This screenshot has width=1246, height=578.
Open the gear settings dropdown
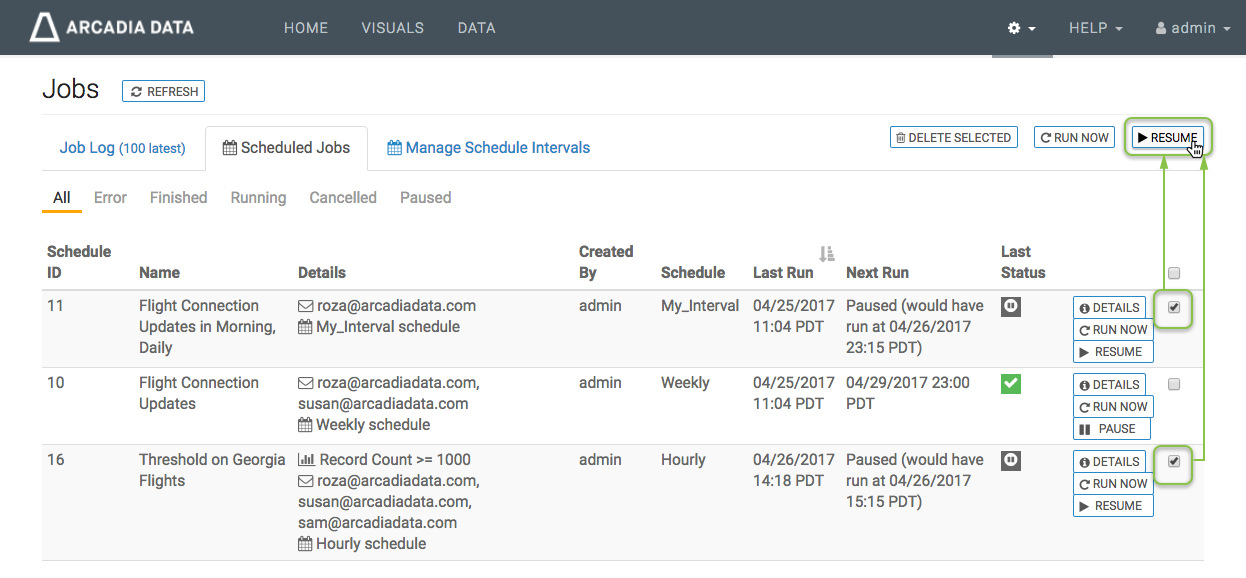pyautogui.click(x=1021, y=28)
